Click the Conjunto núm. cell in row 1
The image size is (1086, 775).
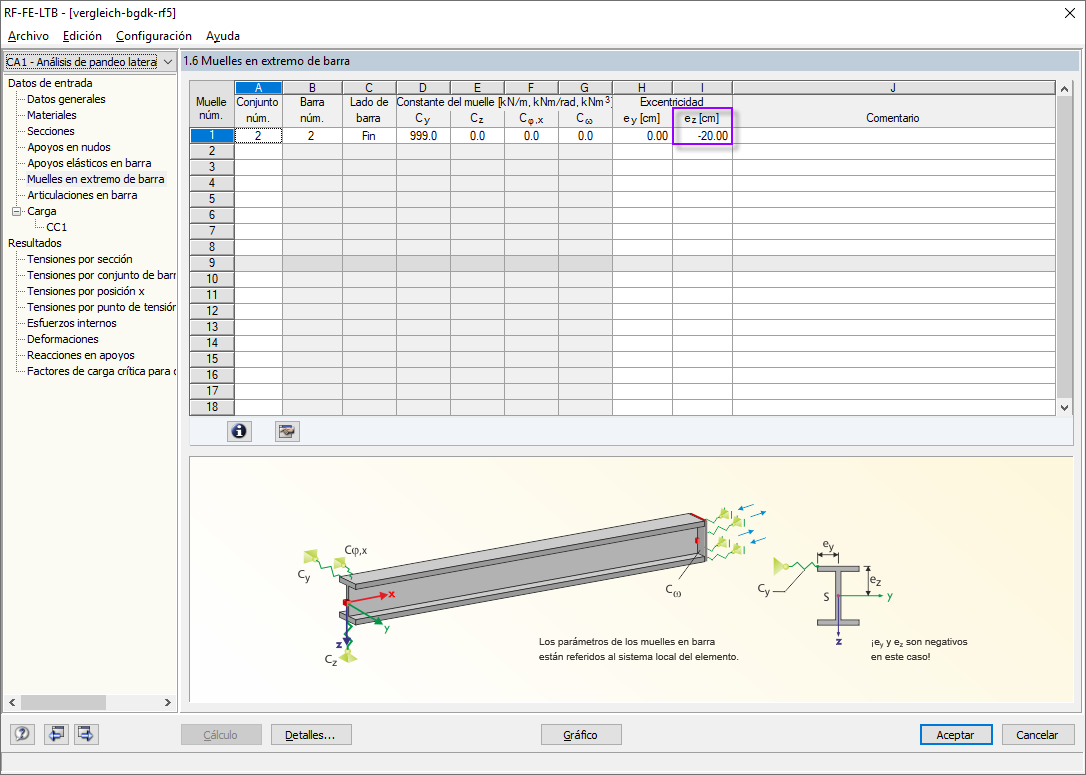[258, 136]
